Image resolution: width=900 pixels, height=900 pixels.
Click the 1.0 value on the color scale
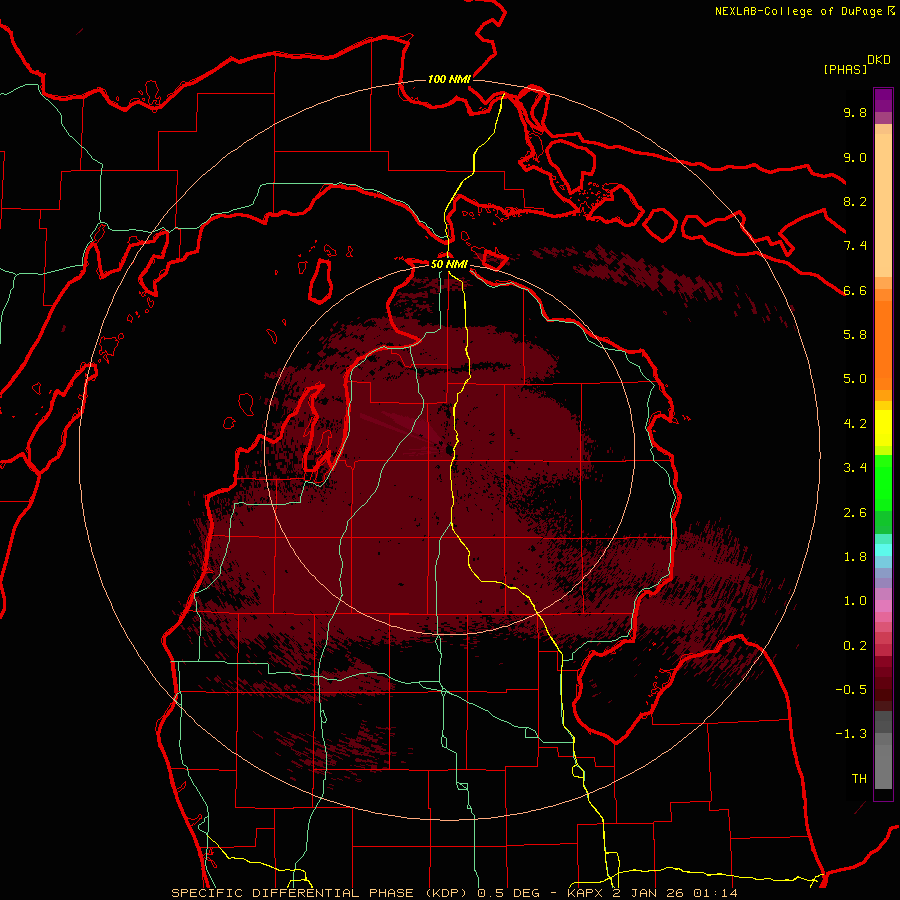point(855,600)
